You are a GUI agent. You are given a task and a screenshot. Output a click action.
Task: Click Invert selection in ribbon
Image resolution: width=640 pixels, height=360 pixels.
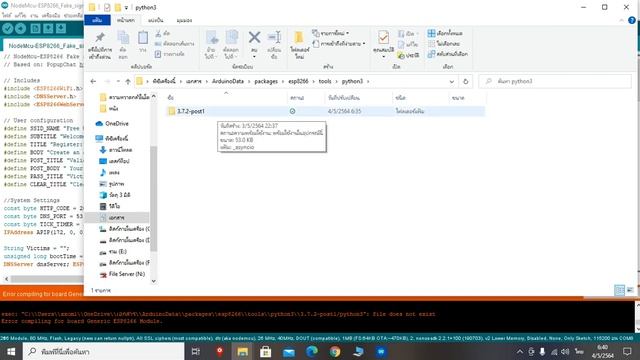pyautogui.click(x=447, y=54)
